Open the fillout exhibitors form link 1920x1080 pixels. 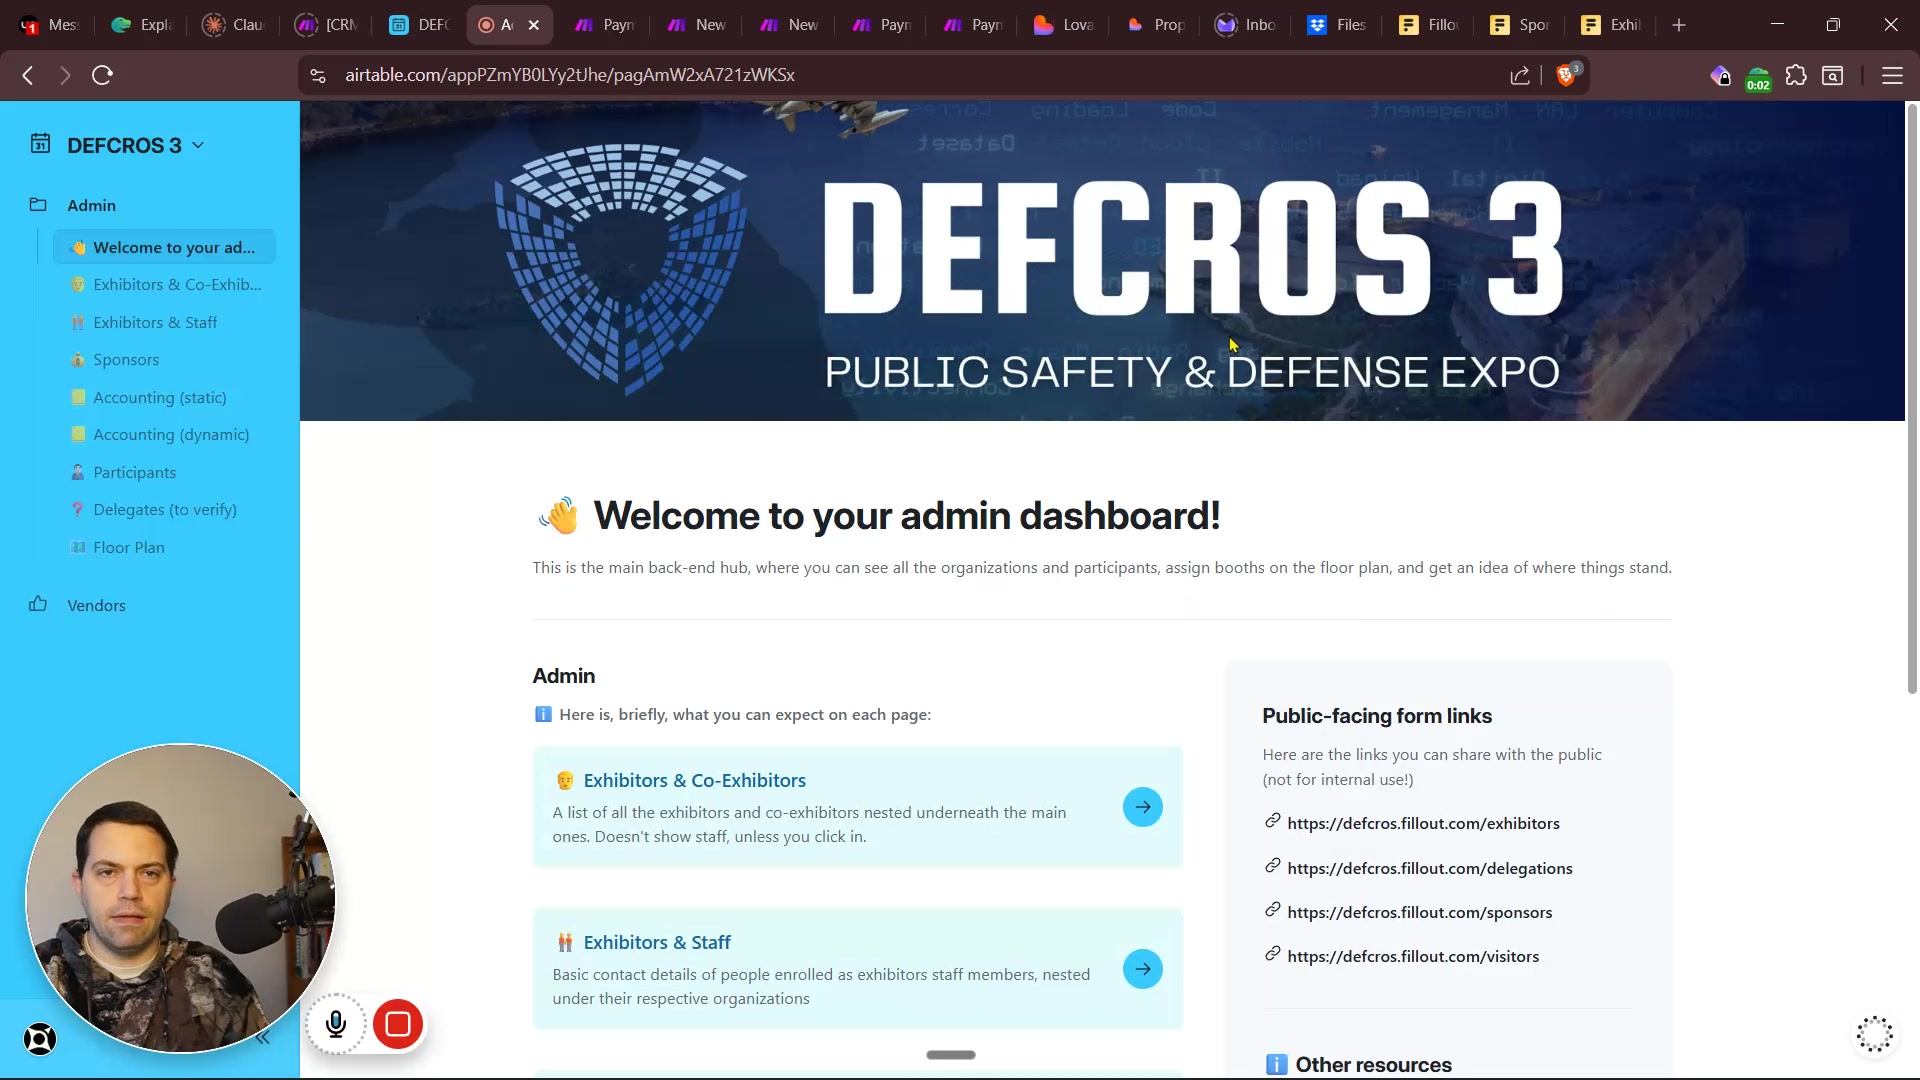(x=1423, y=823)
